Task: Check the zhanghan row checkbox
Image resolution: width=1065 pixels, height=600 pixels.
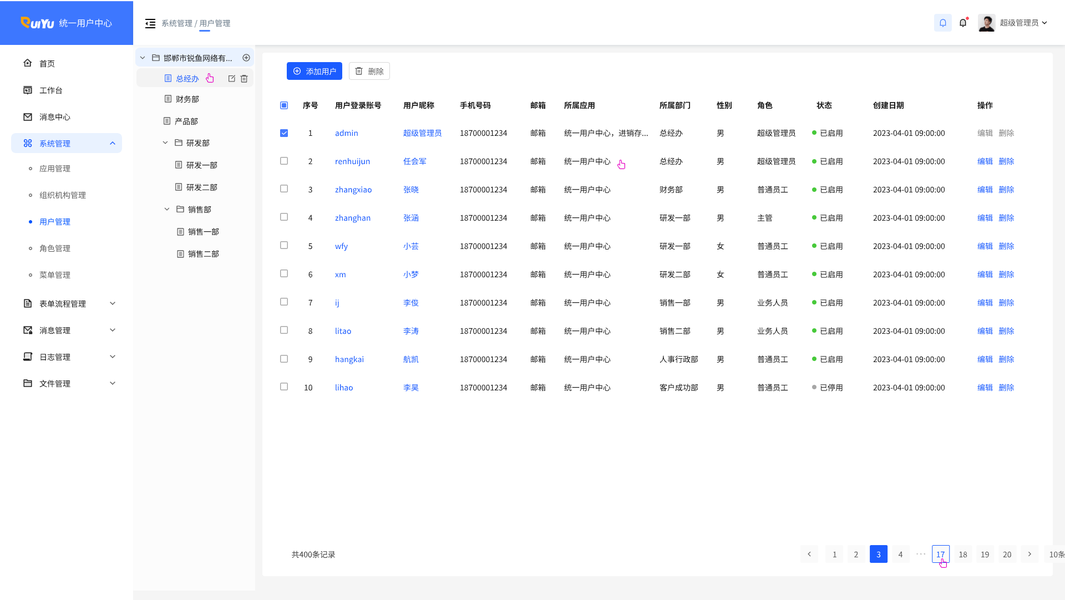Action: pos(284,217)
